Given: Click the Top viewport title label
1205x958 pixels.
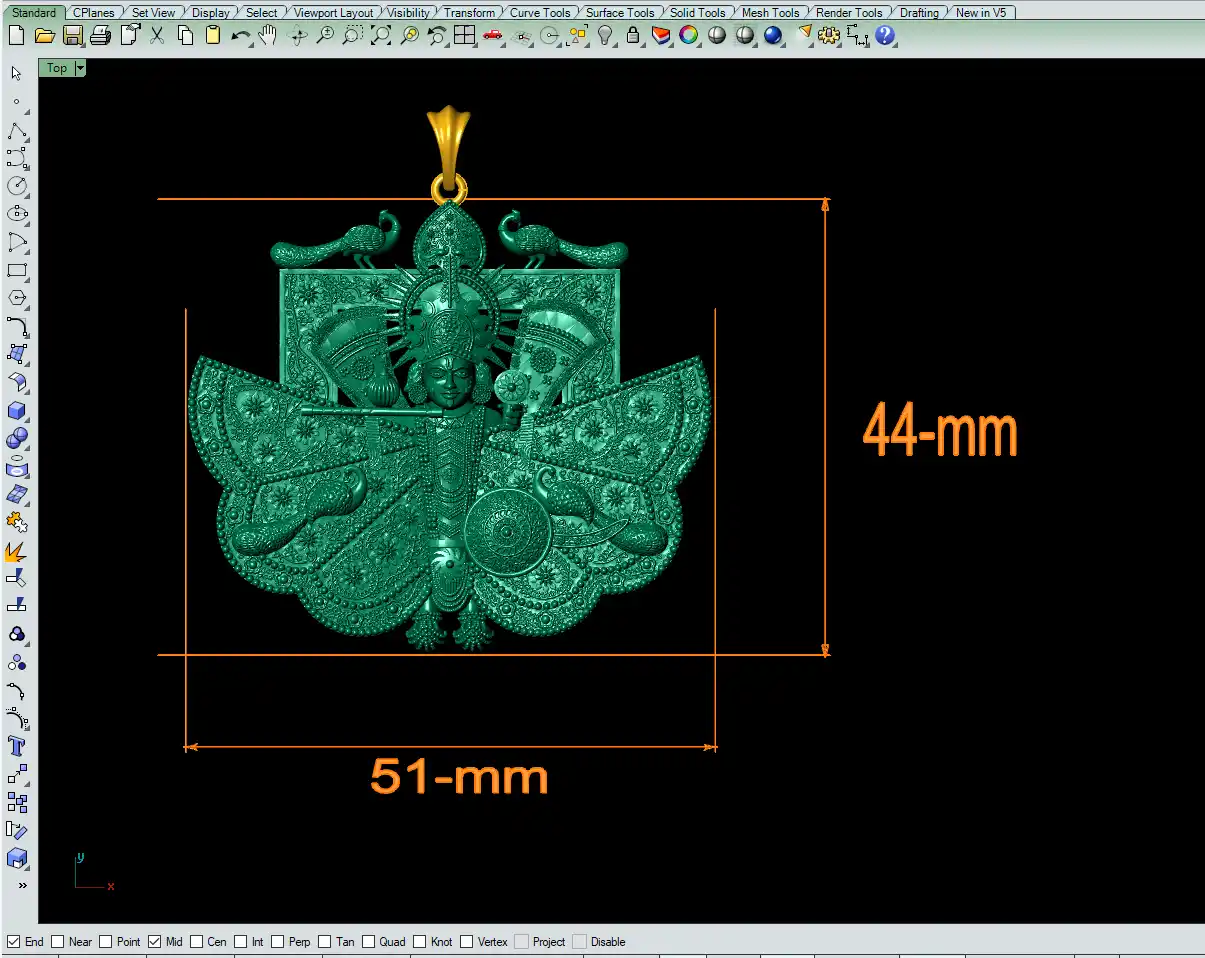Looking at the screenshot, I should (57, 68).
